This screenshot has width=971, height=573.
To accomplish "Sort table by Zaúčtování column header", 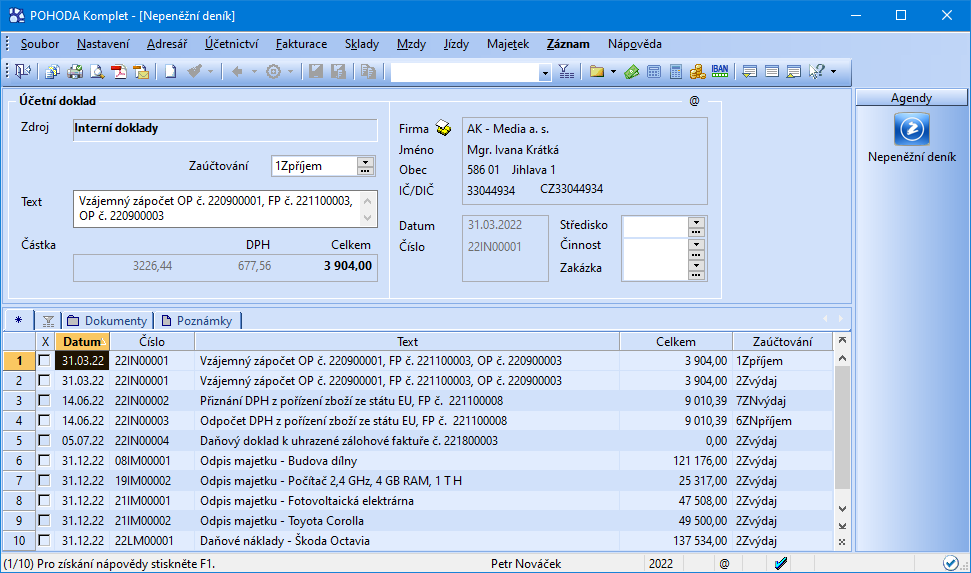I will click(x=782, y=341).
